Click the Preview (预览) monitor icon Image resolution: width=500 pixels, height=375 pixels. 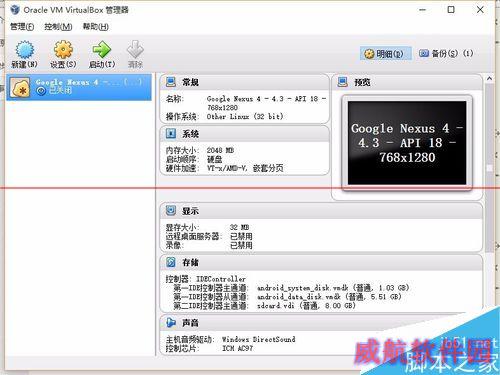click(x=343, y=82)
